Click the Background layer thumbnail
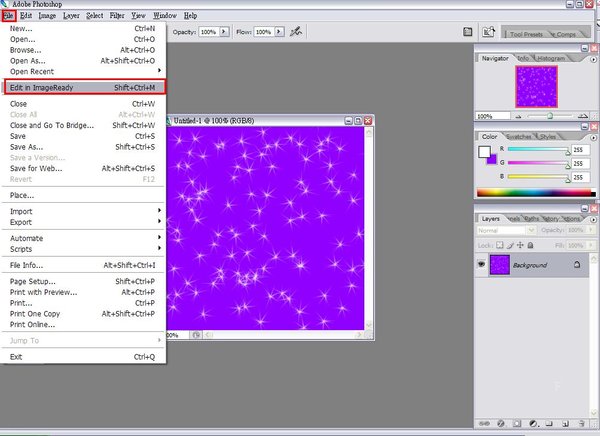 pos(500,265)
